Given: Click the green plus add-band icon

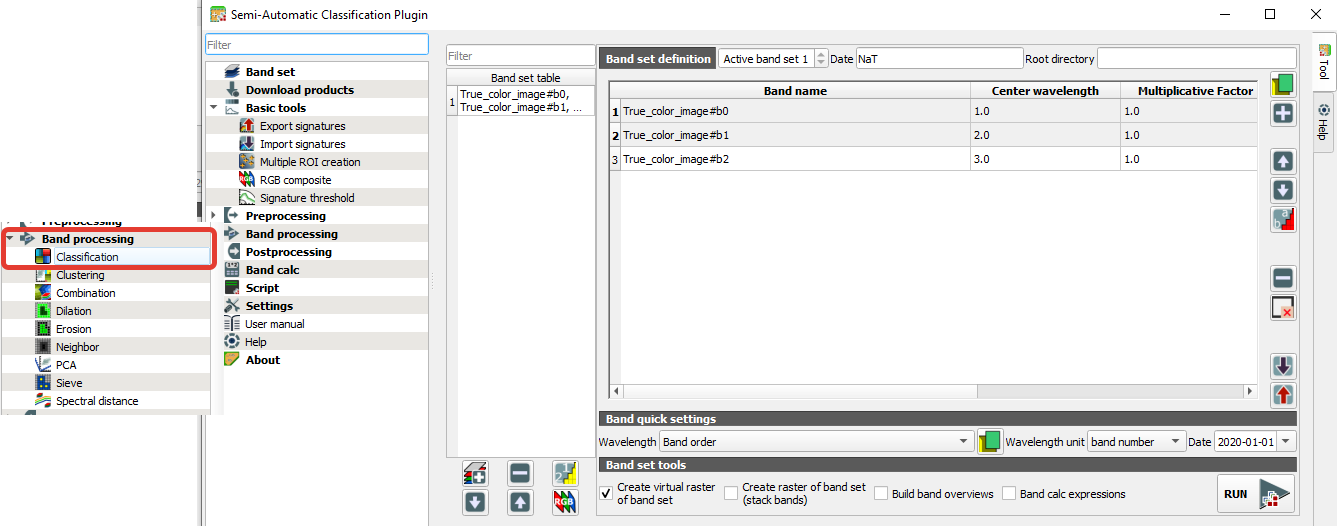Looking at the screenshot, I should (x=1283, y=113).
